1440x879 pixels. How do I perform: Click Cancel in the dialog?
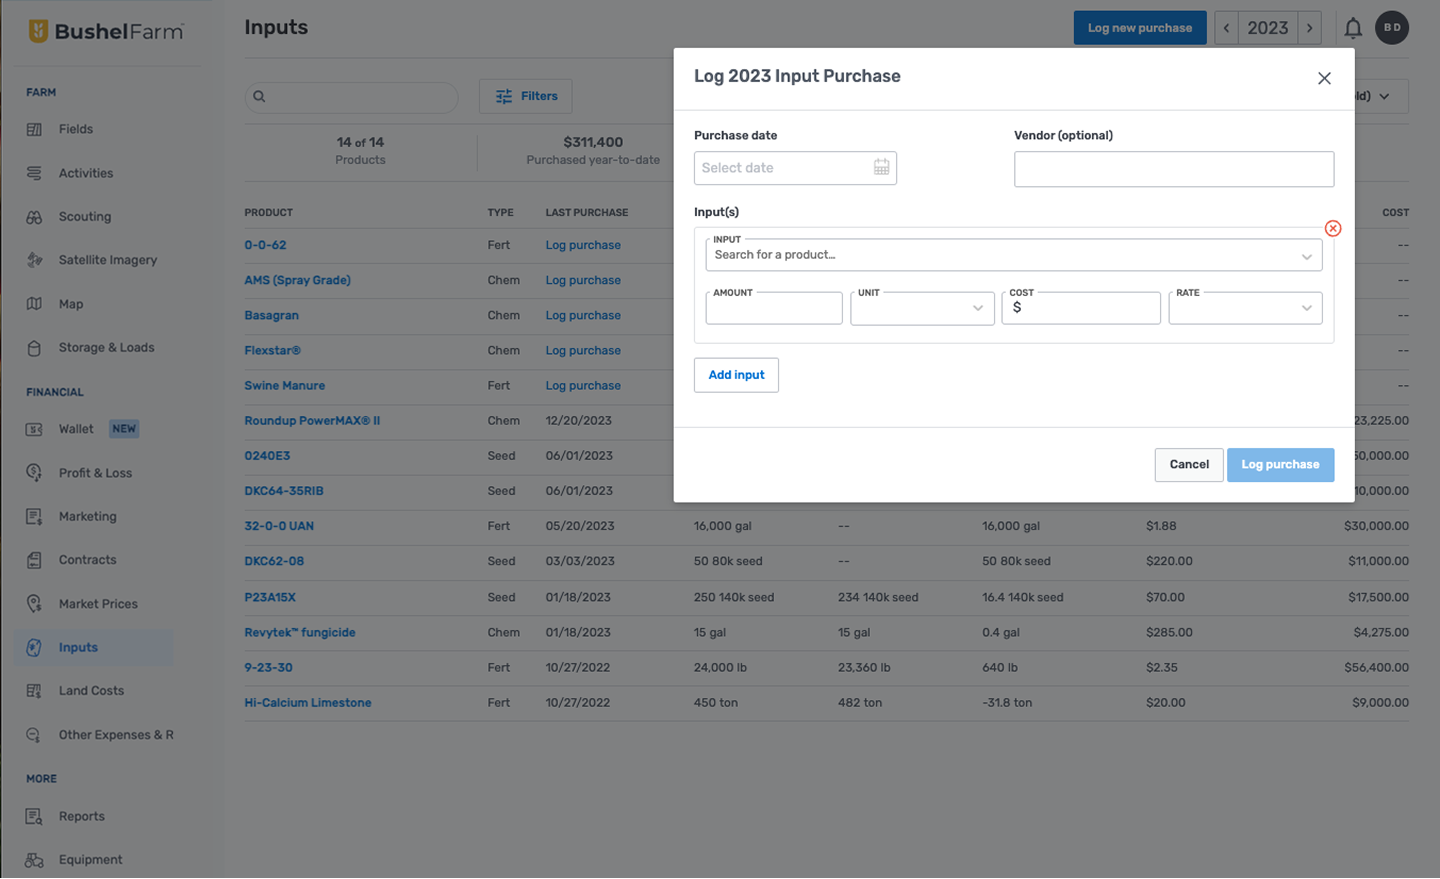click(x=1189, y=465)
